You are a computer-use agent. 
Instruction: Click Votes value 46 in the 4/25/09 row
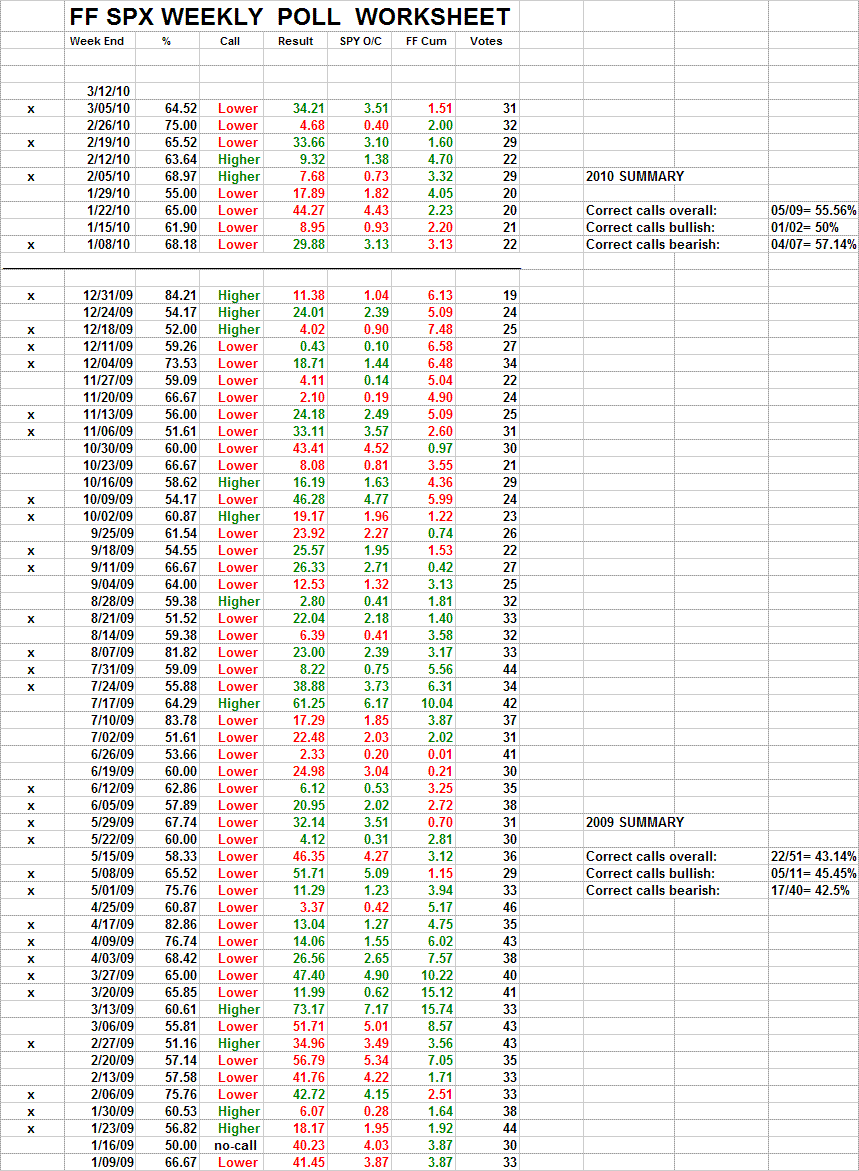[x=510, y=907]
